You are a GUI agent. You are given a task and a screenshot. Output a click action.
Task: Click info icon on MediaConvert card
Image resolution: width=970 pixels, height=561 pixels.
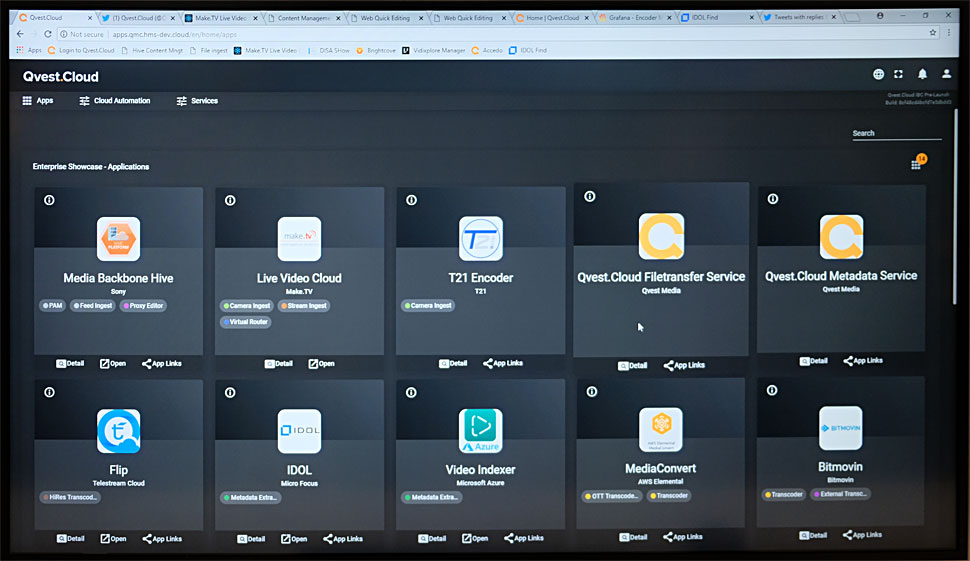[x=592, y=391]
